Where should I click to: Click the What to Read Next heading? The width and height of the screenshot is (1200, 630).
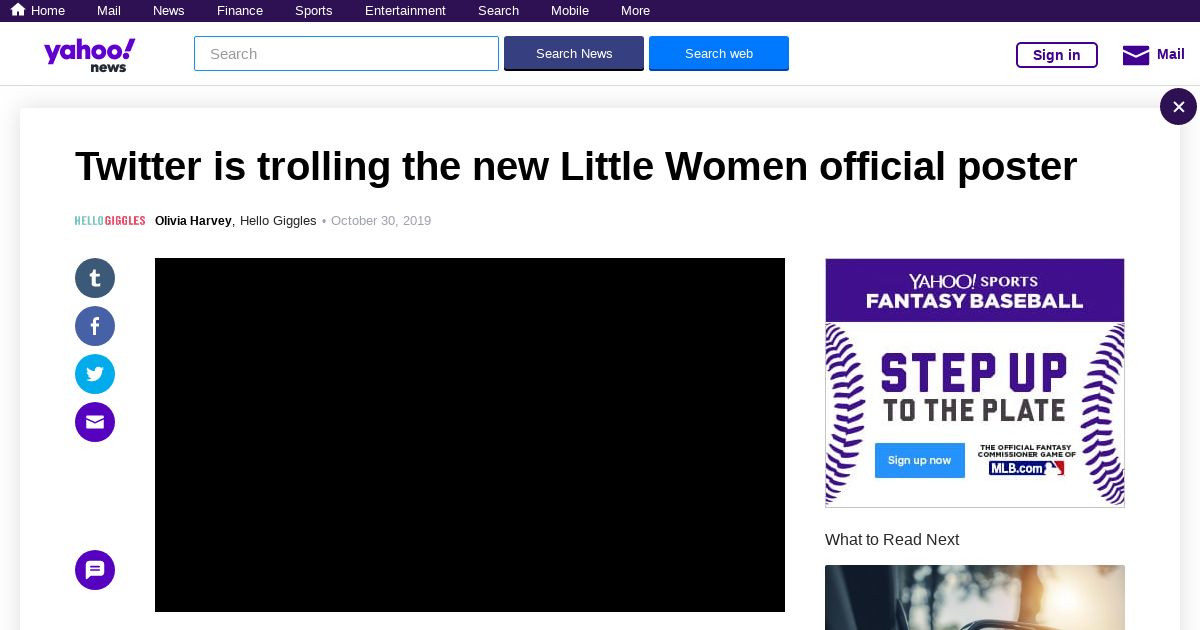pos(892,540)
